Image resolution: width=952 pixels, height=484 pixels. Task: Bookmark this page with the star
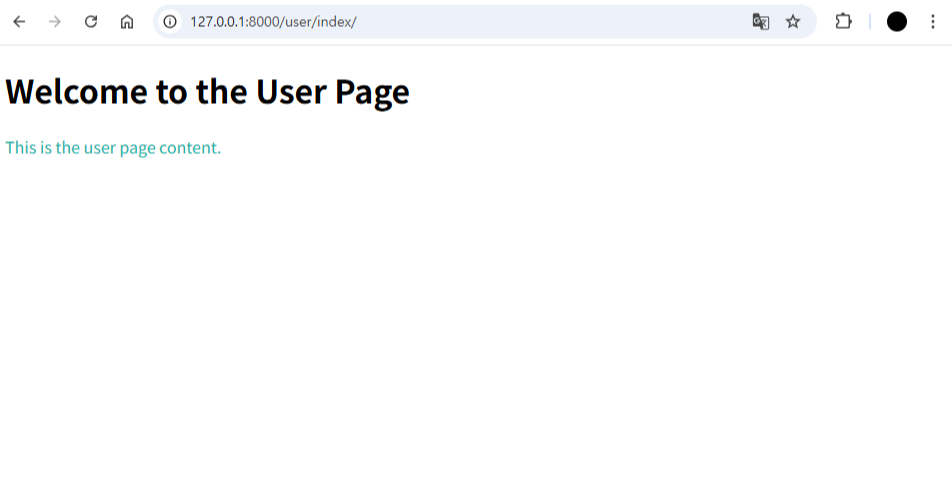click(x=793, y=22)
